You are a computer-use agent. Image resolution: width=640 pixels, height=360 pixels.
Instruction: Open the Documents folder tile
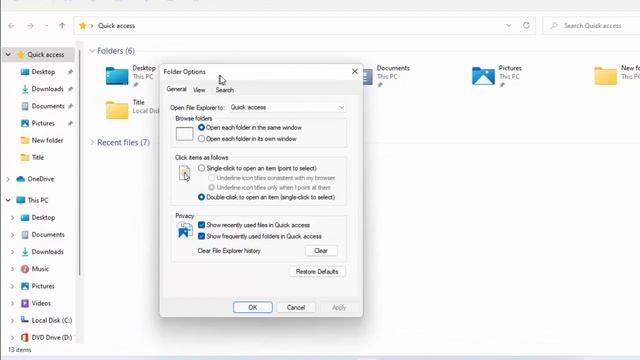pos(386,76)
